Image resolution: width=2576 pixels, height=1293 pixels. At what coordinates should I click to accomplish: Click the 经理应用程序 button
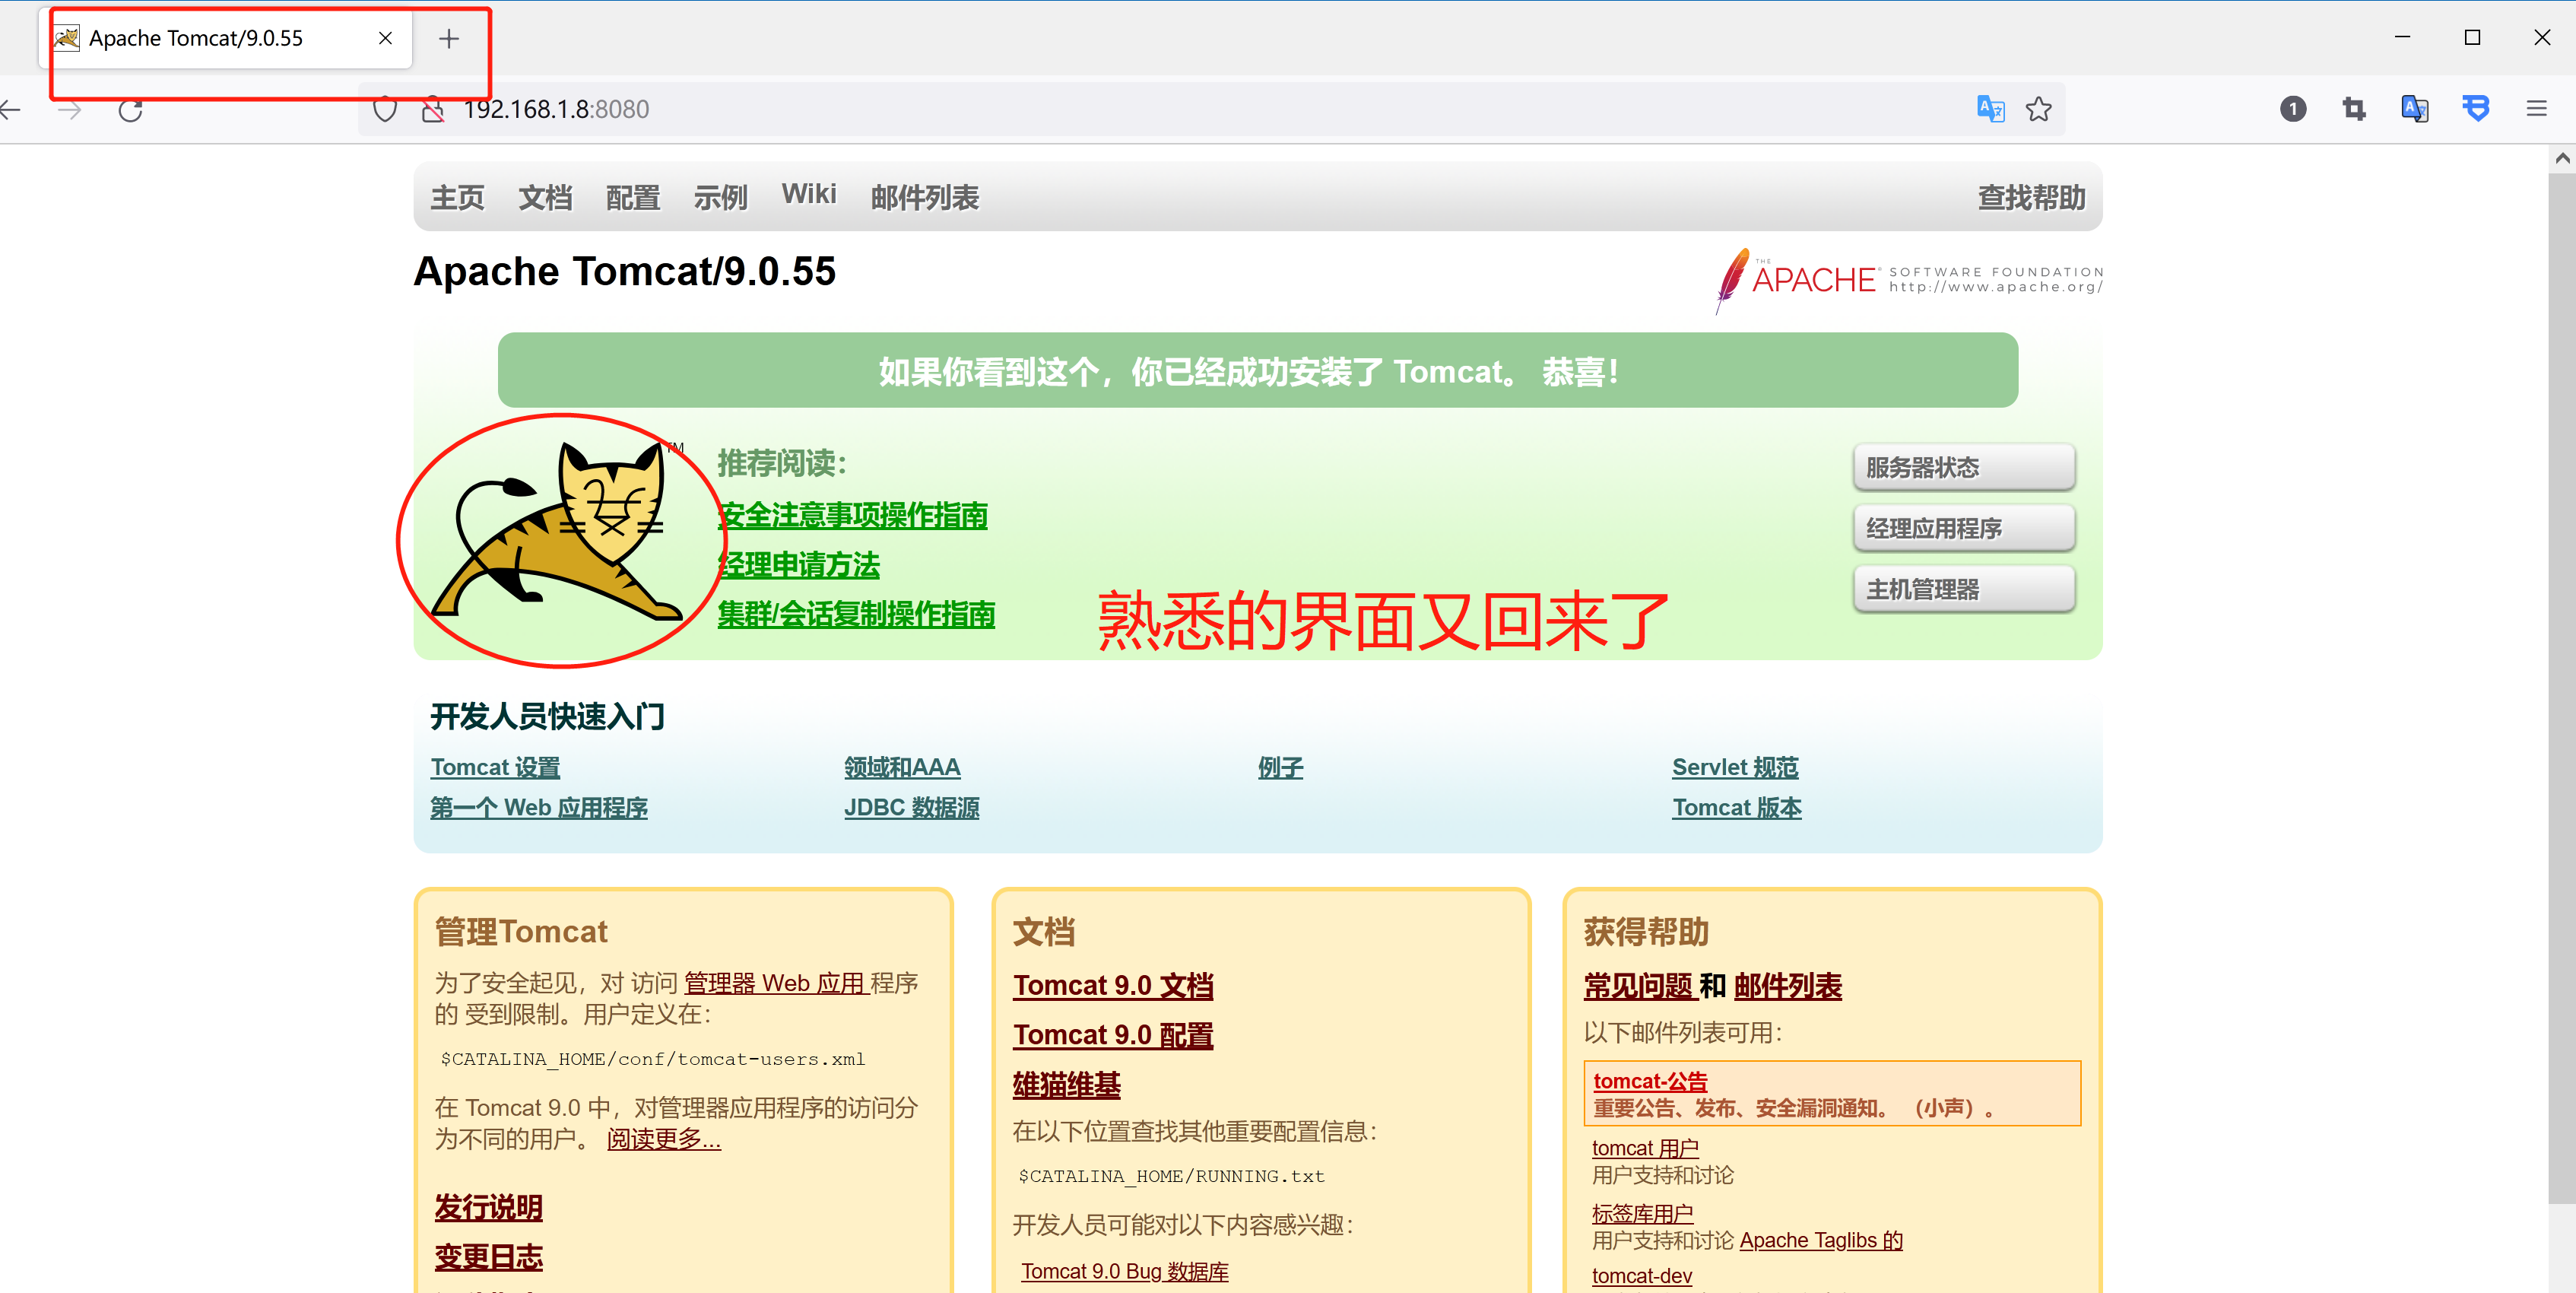coord(1964,528)
